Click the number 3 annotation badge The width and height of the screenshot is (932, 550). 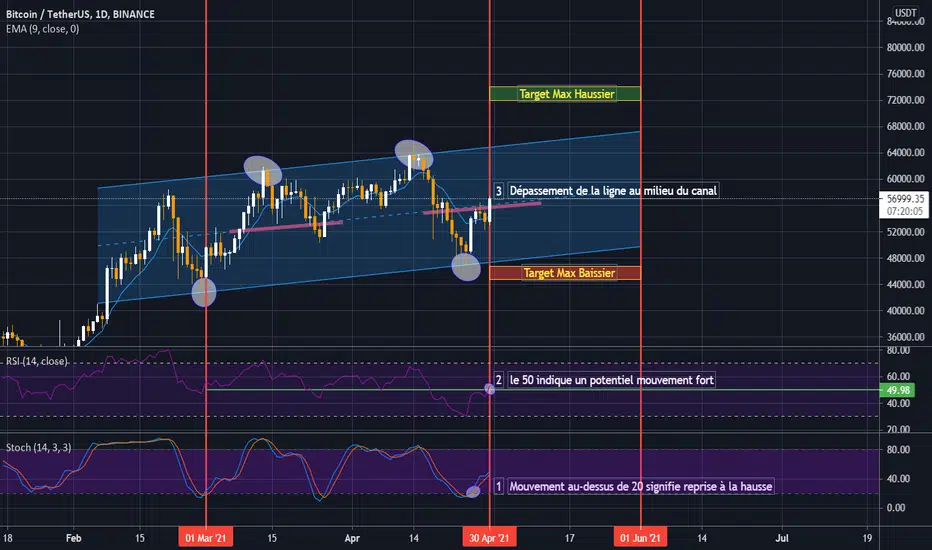click(499, 191)
